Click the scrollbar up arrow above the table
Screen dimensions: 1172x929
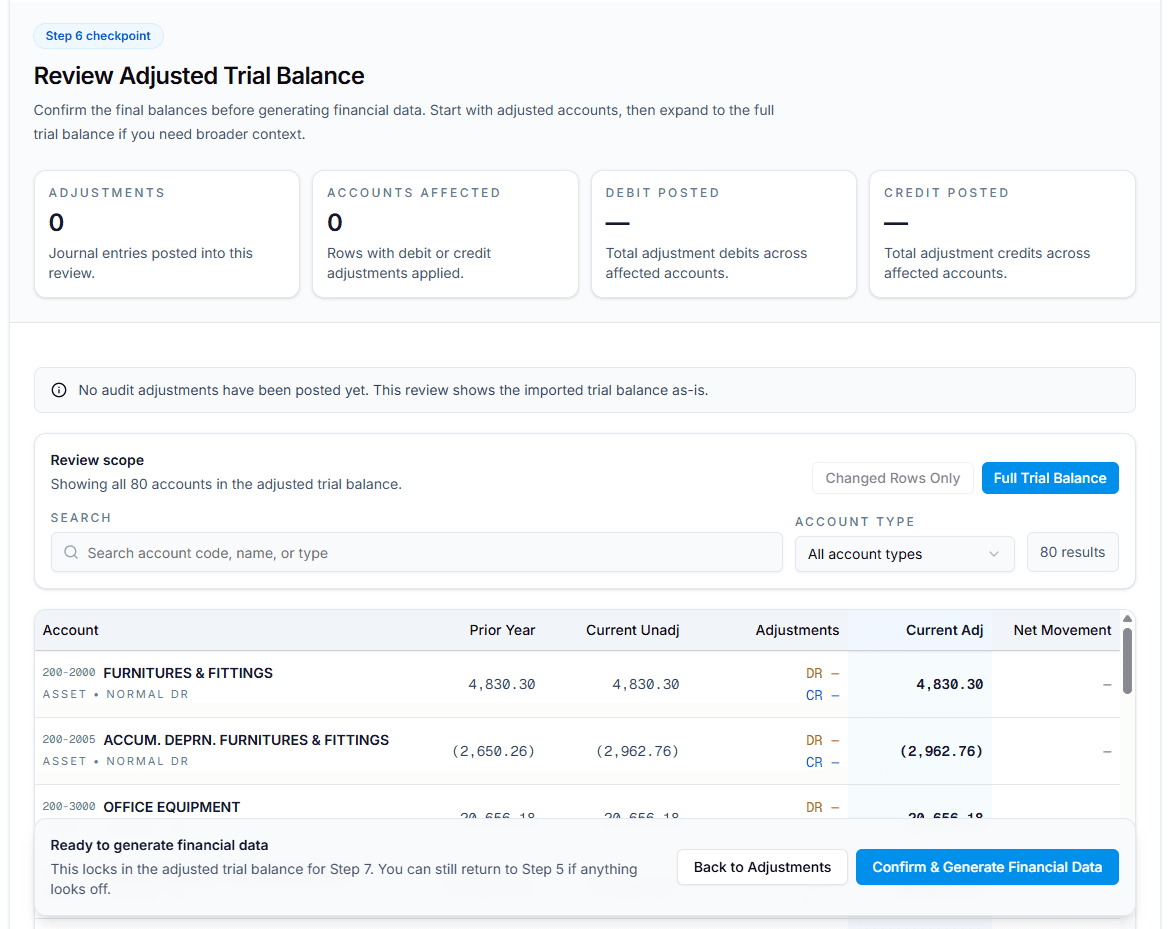(x=1127, y=618)
